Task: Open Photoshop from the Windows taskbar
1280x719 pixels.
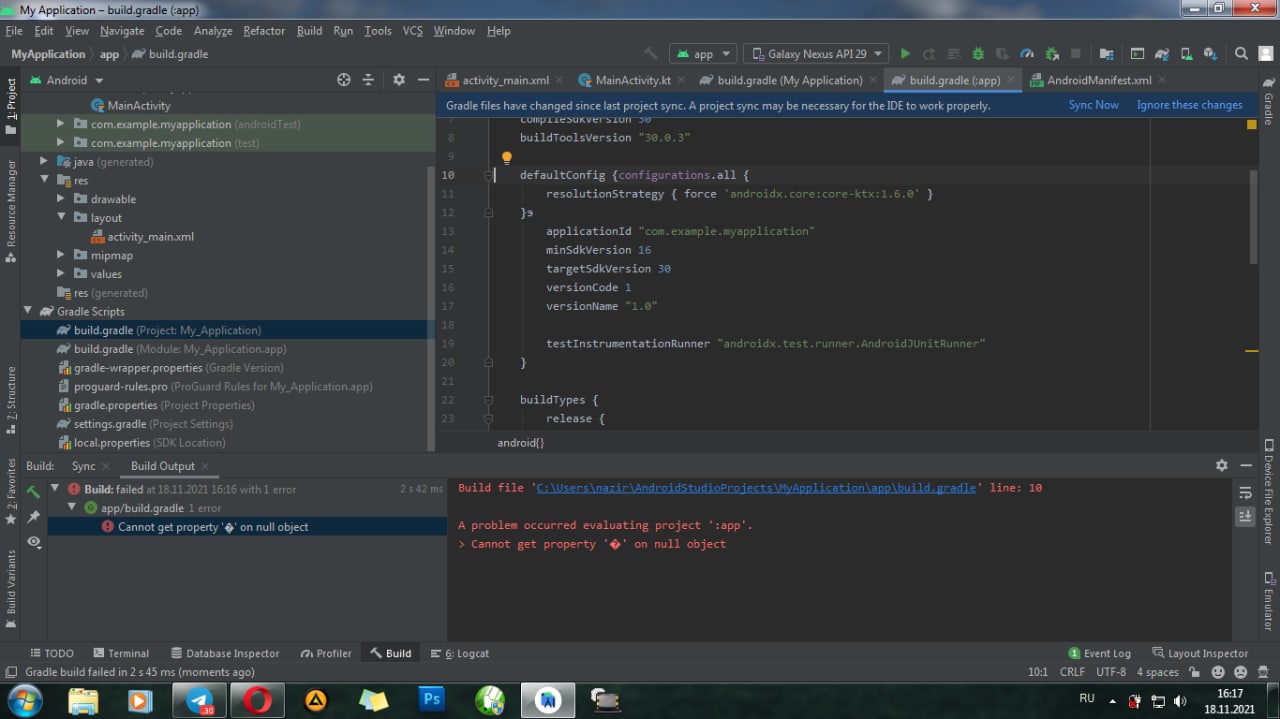Action: coord(432,700)
